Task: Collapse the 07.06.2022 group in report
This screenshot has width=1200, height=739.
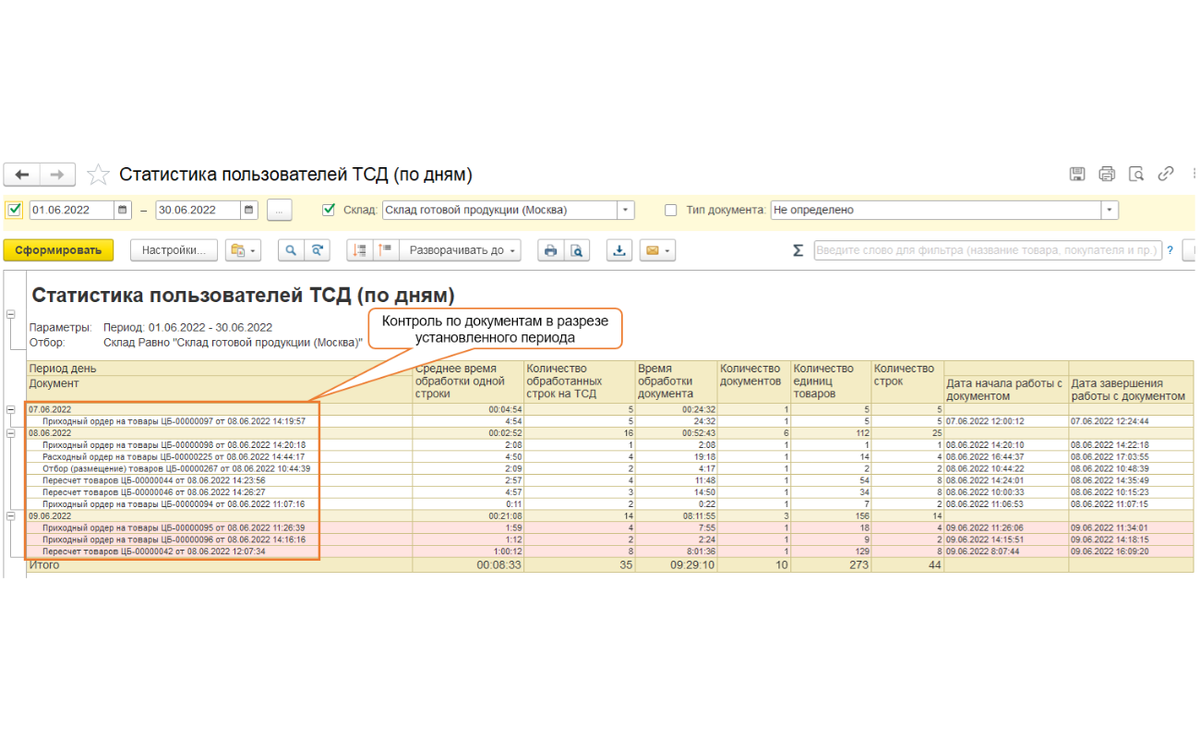Action: [11, 410]
